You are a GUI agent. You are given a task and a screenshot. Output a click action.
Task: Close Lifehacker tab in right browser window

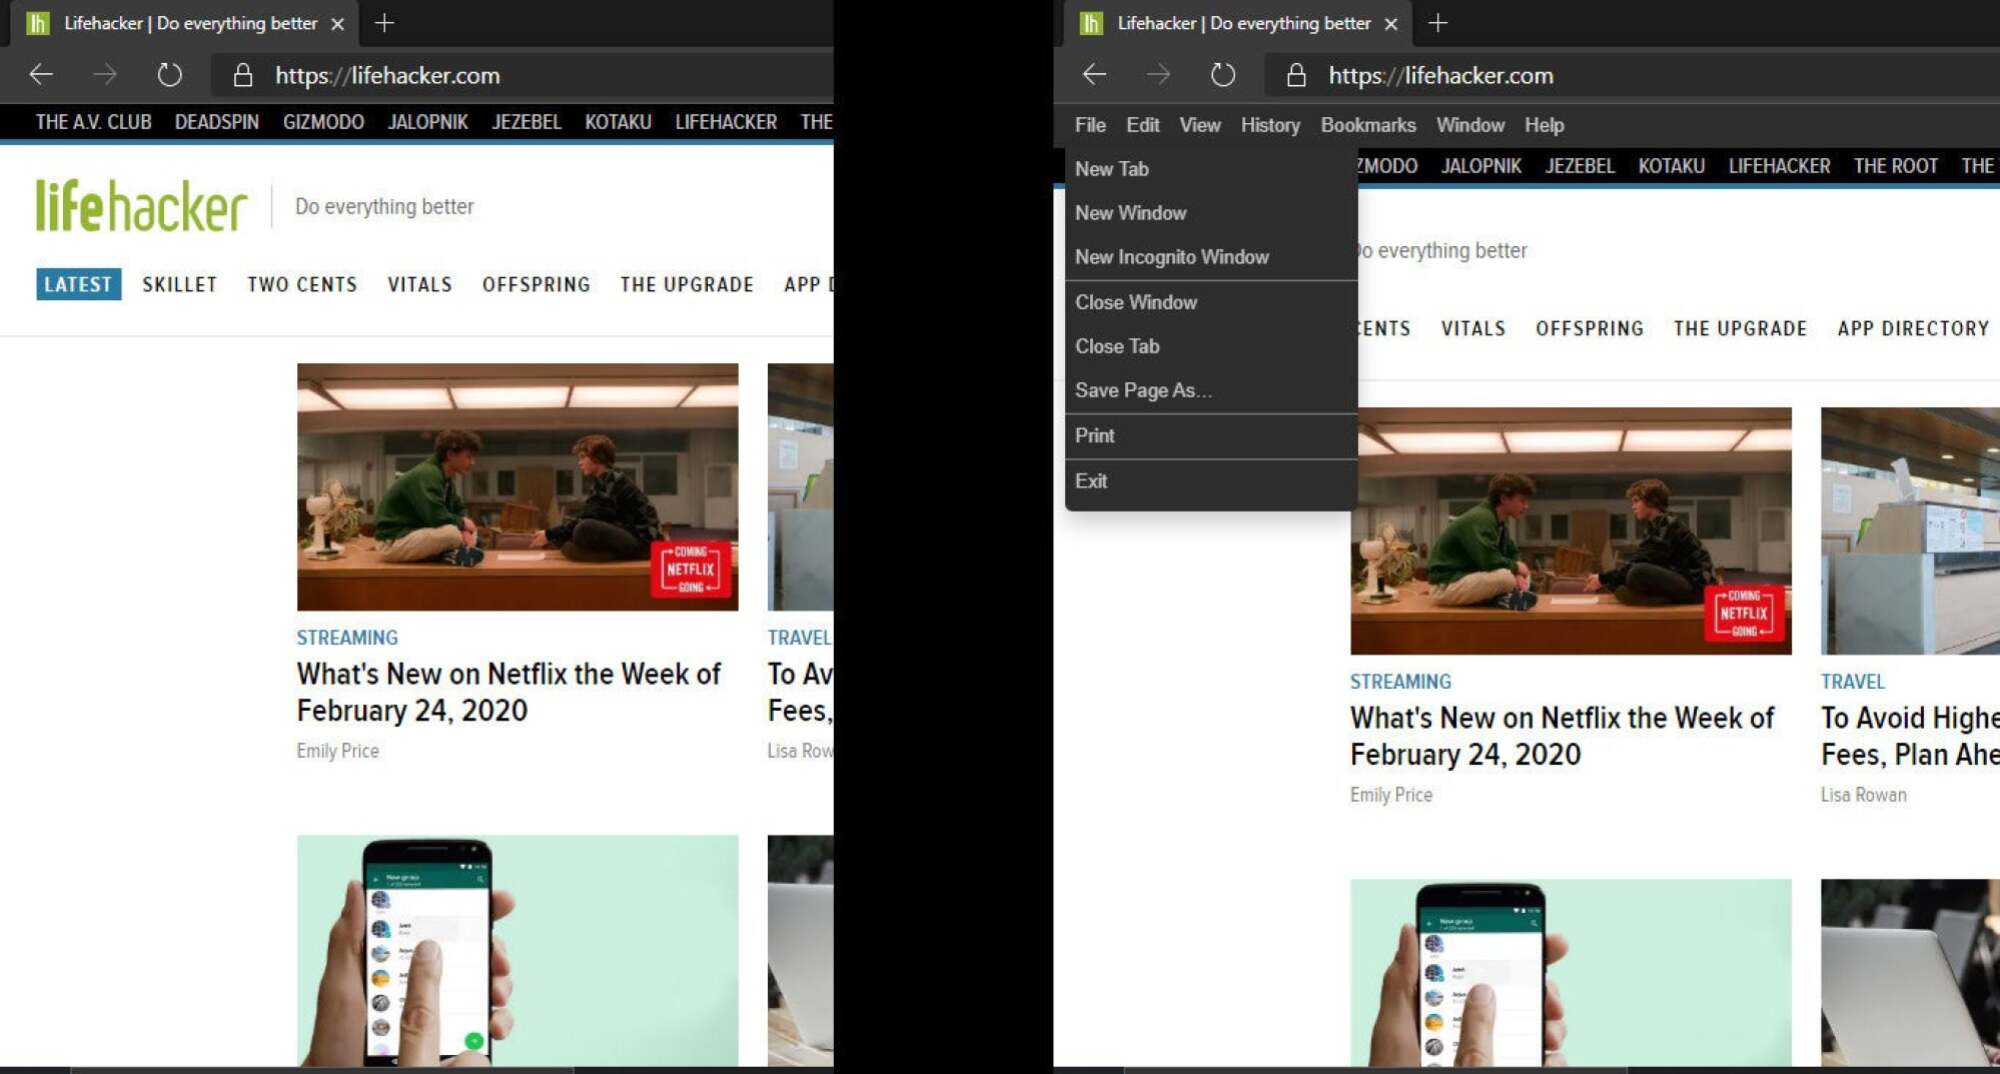(1391, 24)
